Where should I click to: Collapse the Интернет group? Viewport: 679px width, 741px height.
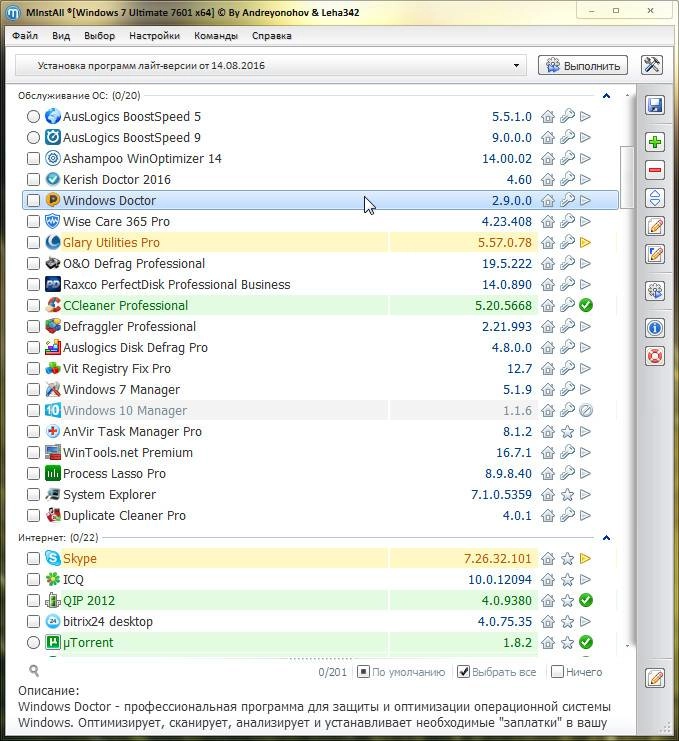[606, 538]
